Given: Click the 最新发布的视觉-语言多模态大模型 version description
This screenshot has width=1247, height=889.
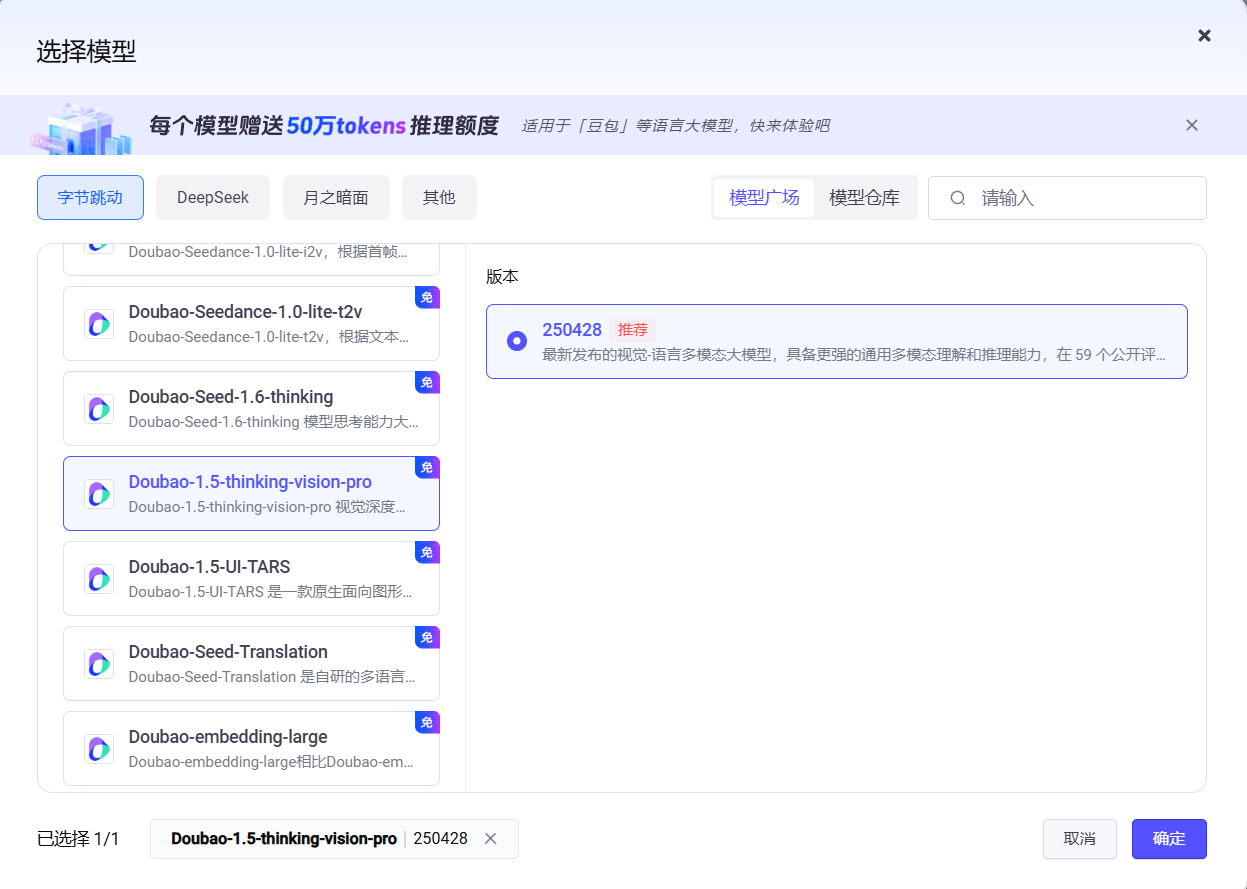Looking at the screenshot, I should pyautogui.click(x=854, y=355).
